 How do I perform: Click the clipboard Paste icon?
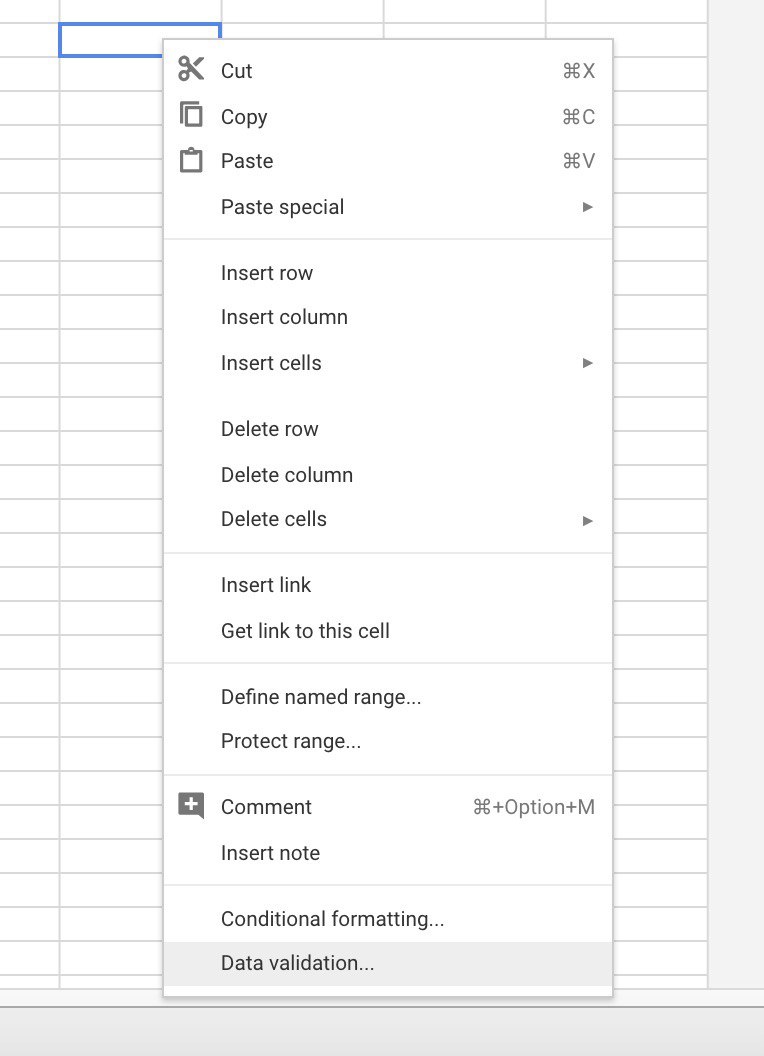point(191,160)
